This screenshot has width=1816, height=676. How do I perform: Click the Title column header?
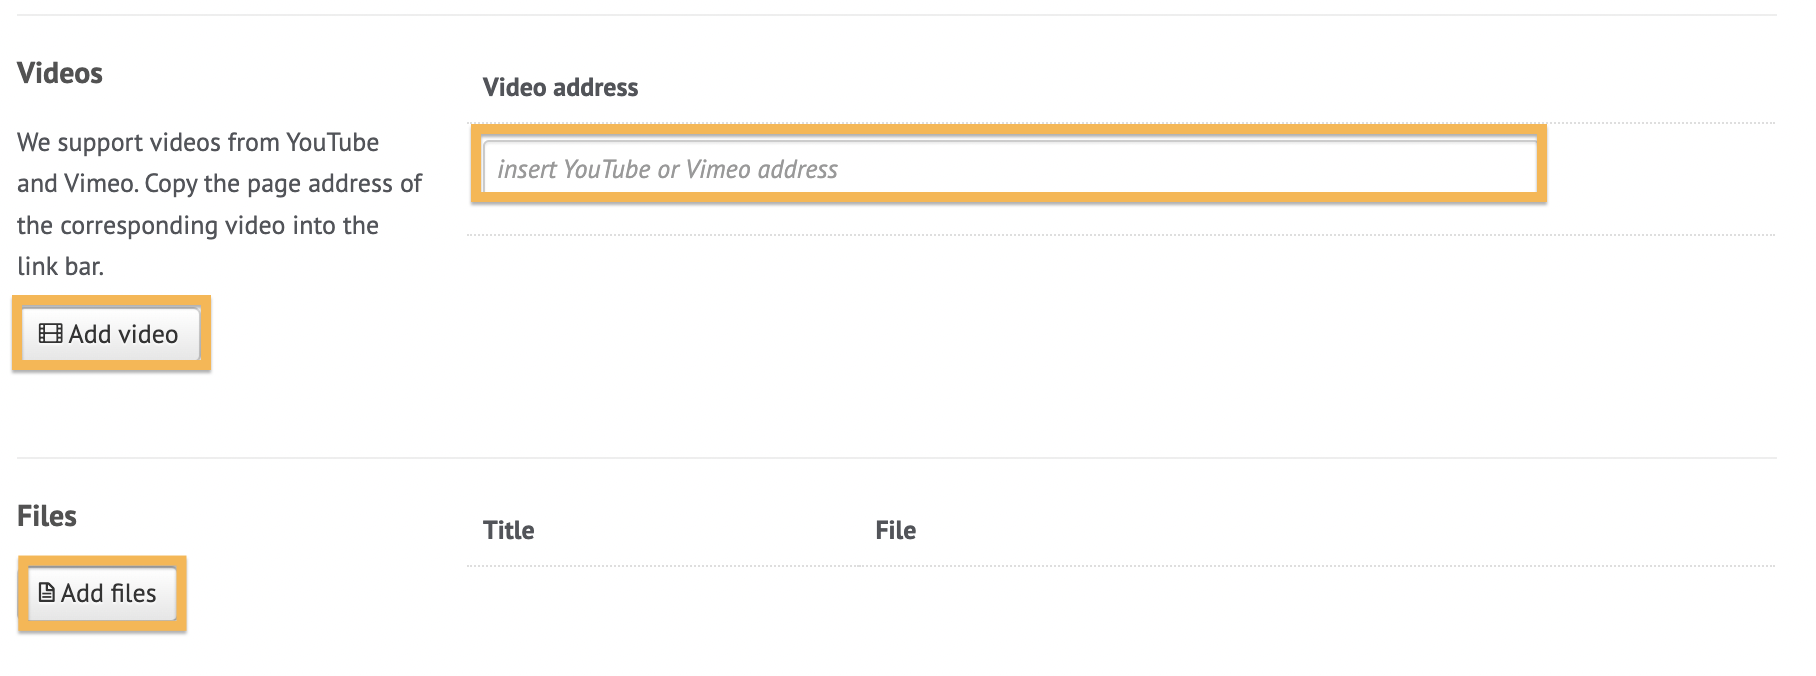point(508,530)
